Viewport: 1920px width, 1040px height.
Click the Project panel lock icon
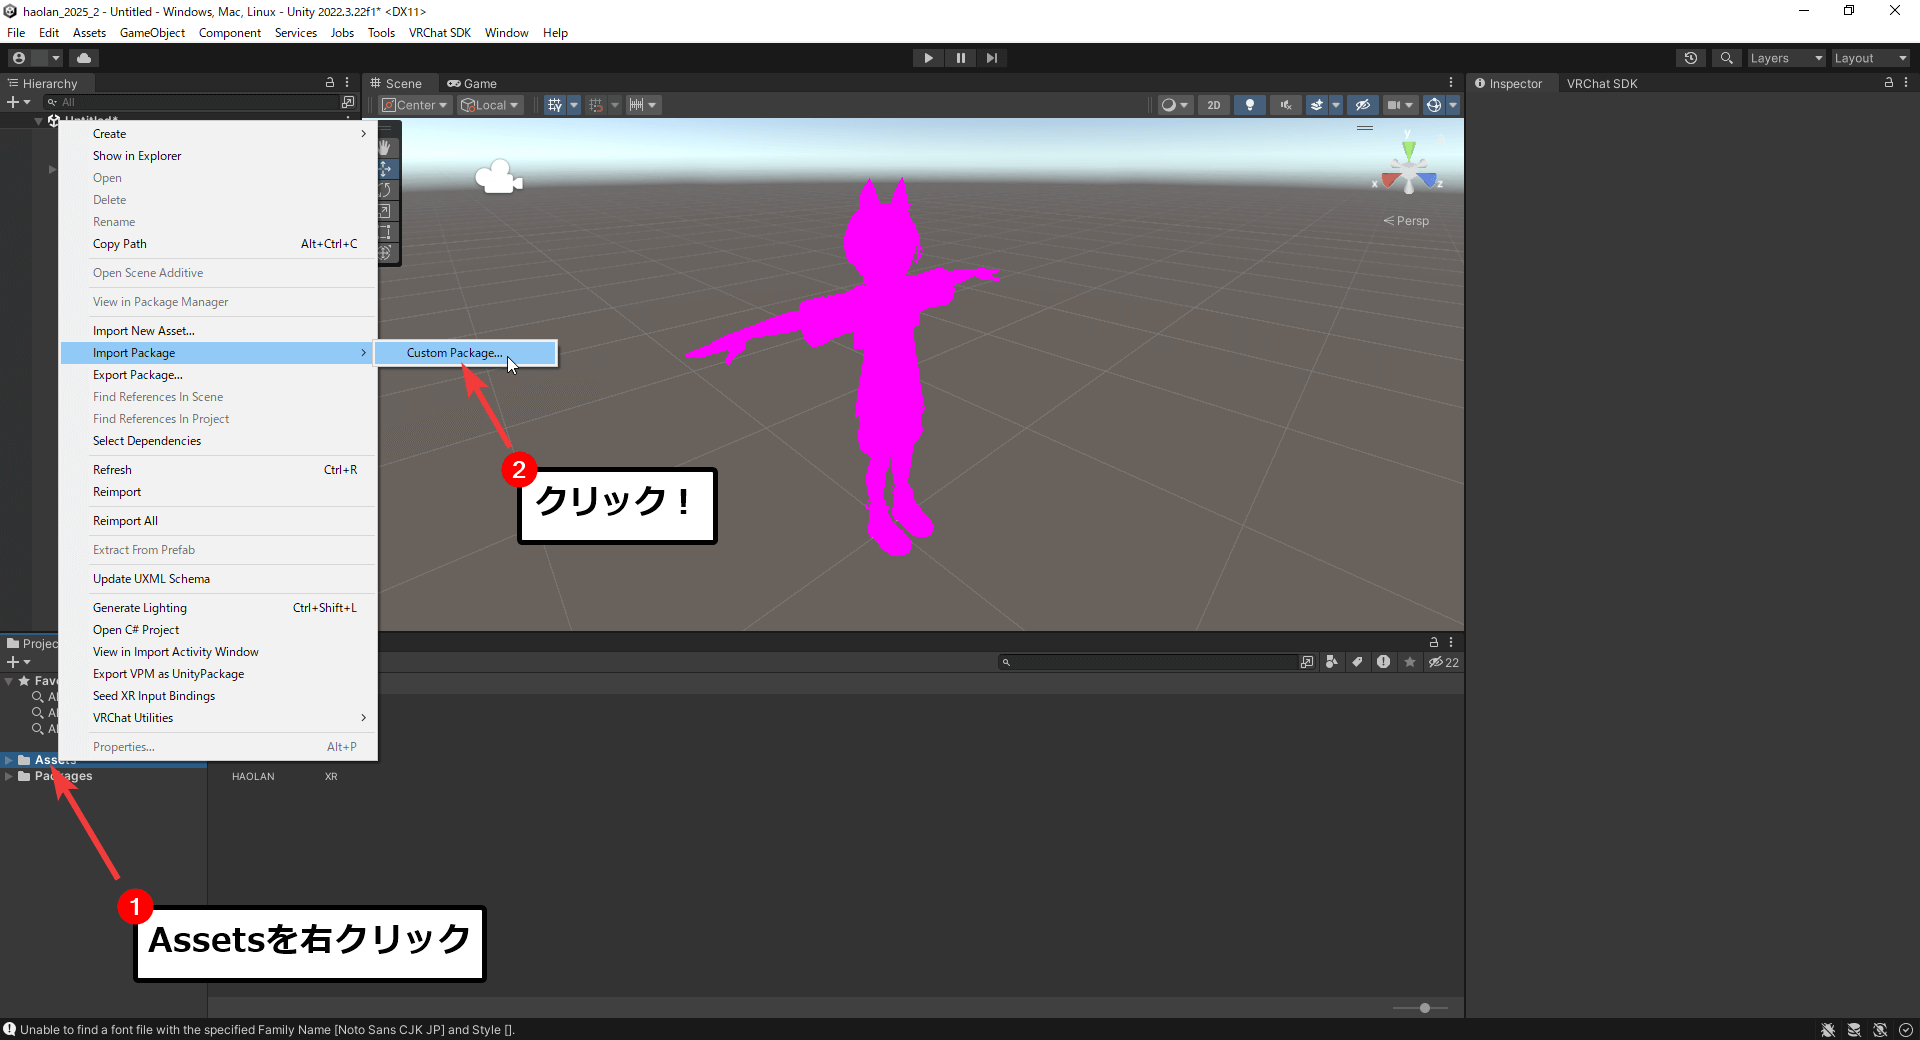1434,642
